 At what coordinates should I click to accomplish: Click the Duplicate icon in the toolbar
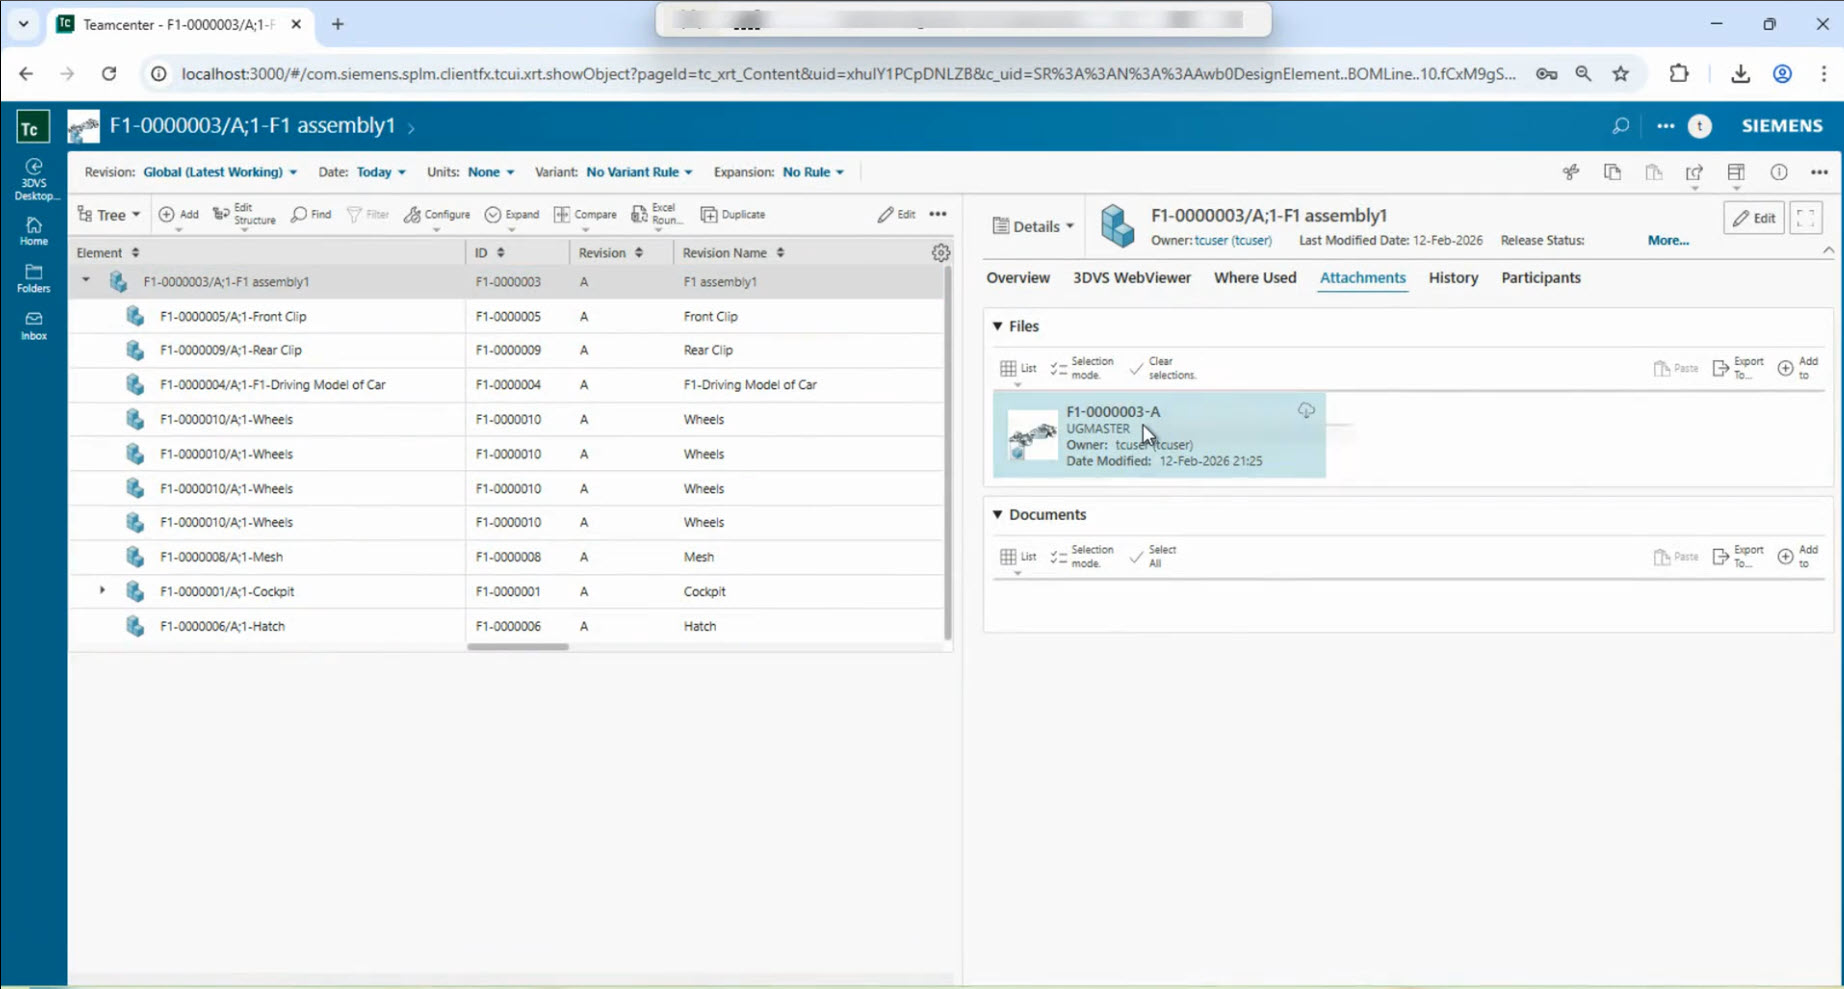pos(733,214)
